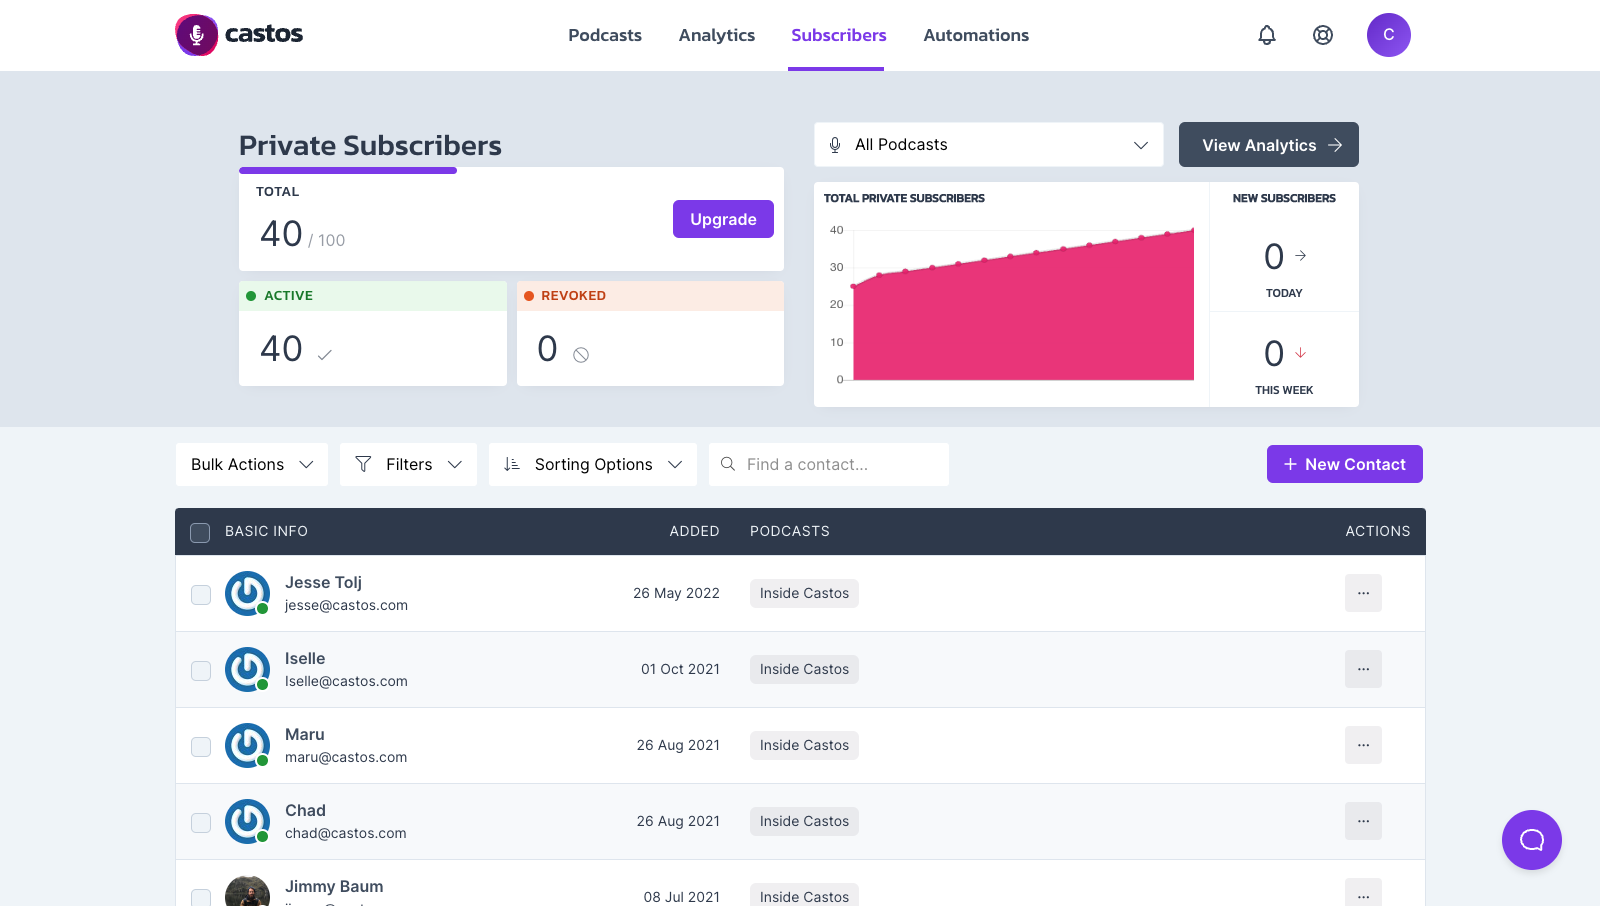Click Chad's avatar
The image size is (1600, 906).
coord(247,821)
